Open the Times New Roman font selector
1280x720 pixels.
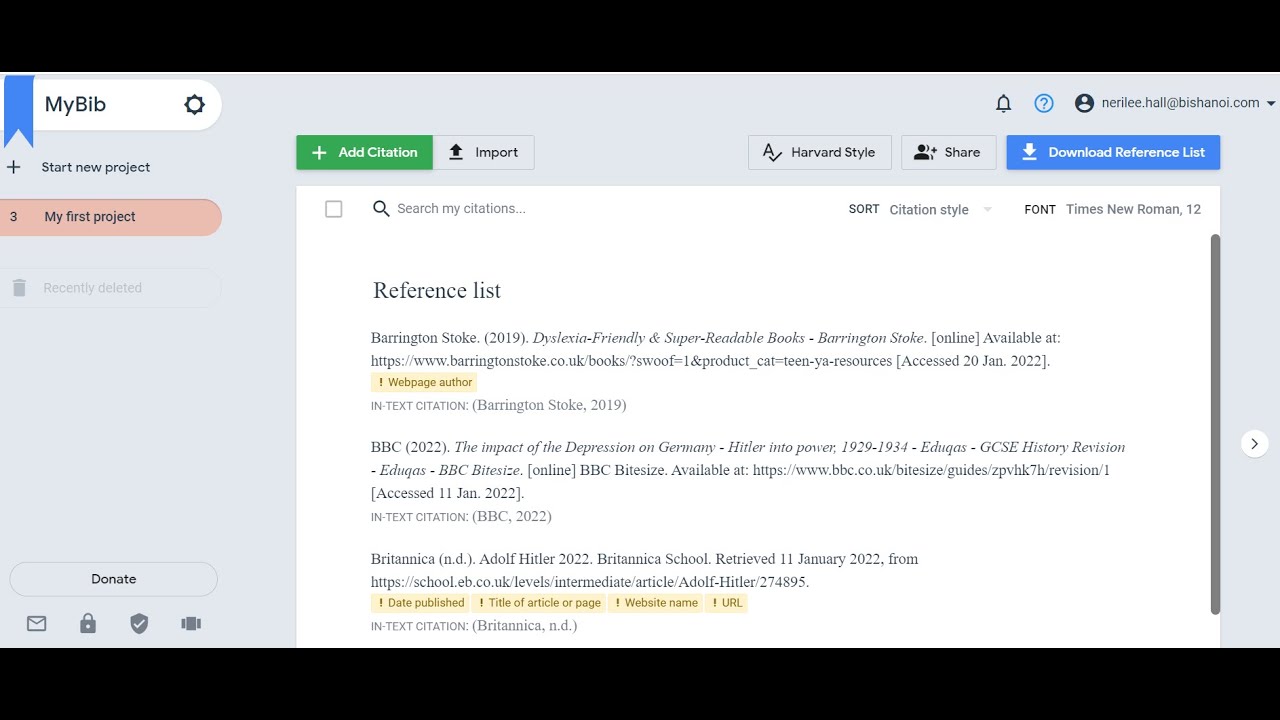point(1133,209)
